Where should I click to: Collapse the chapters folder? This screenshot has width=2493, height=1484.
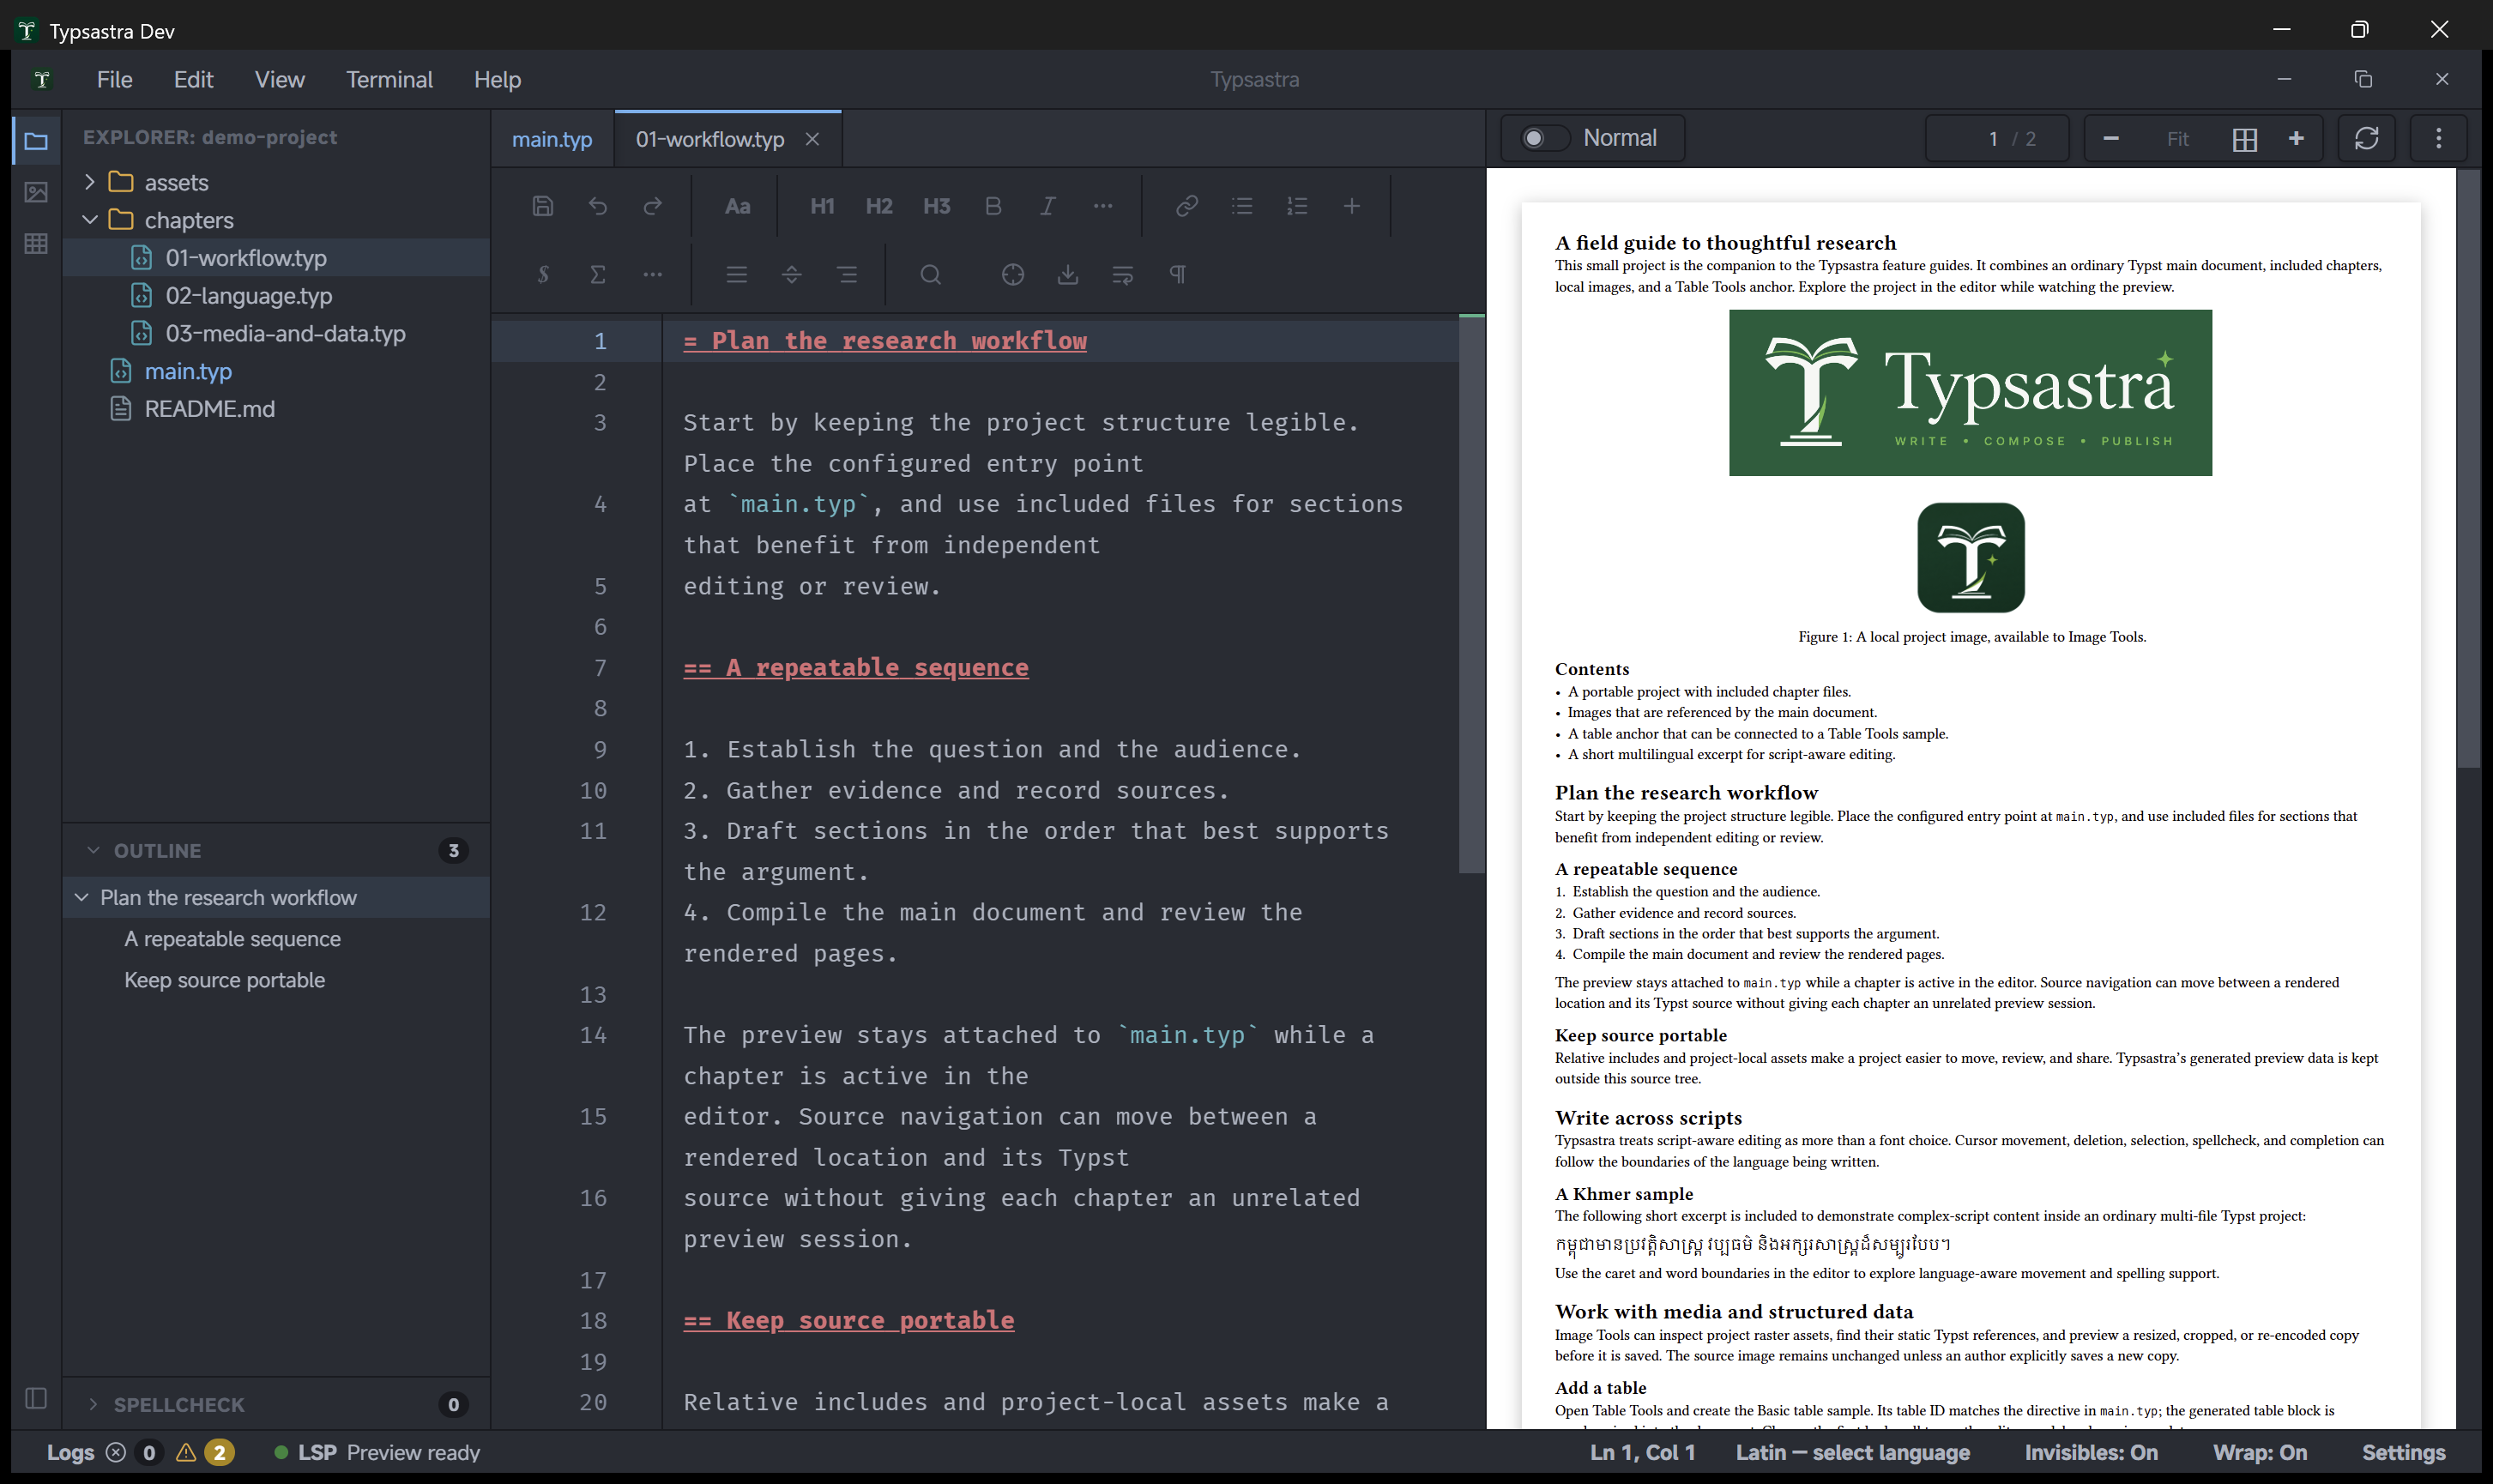click(x=90, y=219)
